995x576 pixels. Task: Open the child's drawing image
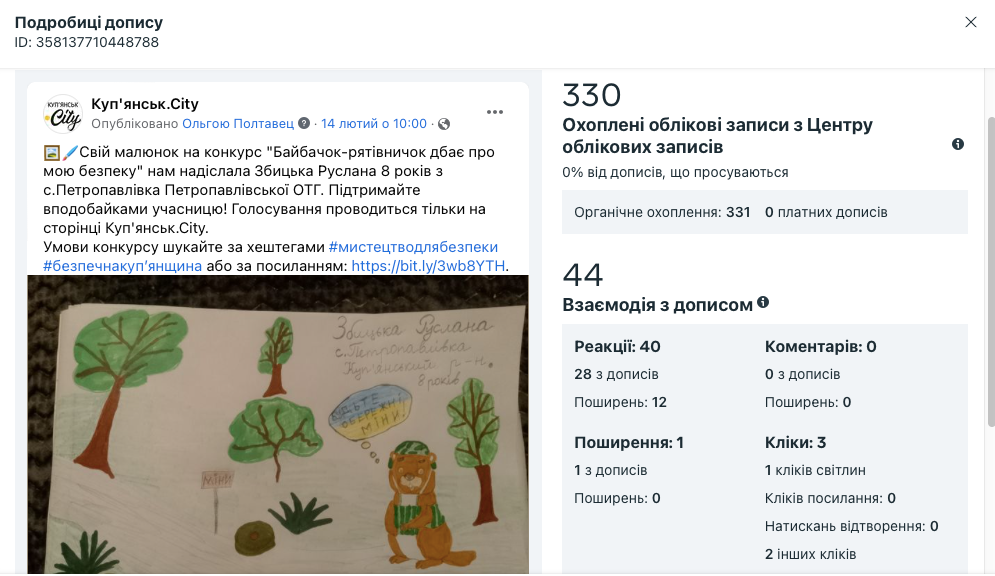(278, 424)
